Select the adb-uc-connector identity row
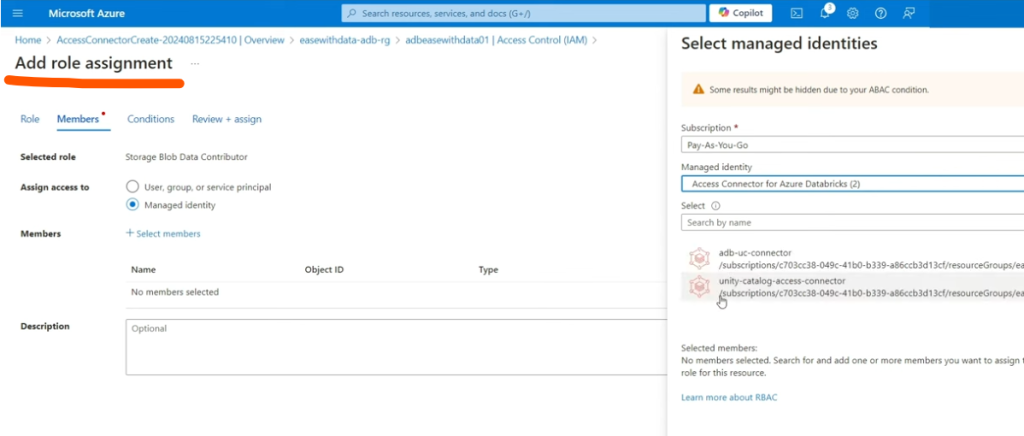The height and width of the screenshot is (436, 1024). tap(852, 258)
